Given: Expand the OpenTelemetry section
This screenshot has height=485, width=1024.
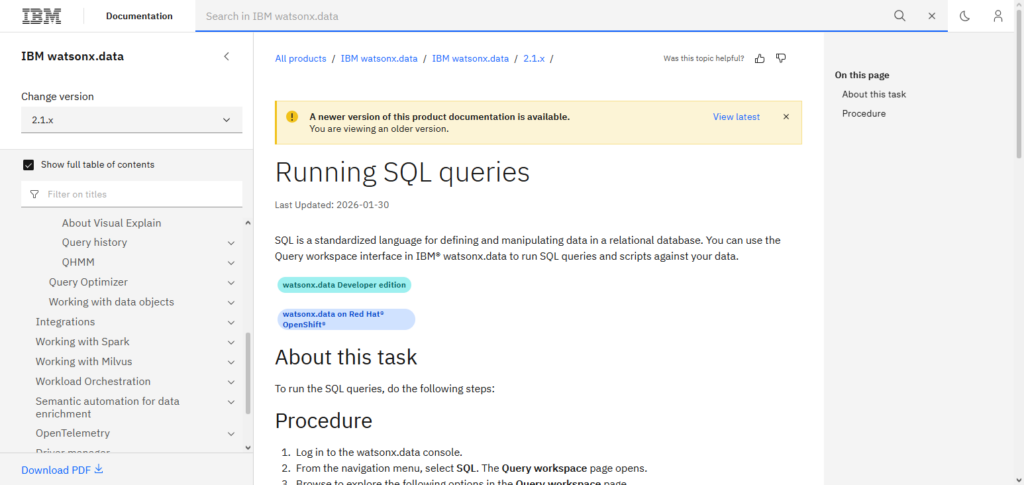Looking at the screenshot, I should 231,433.
